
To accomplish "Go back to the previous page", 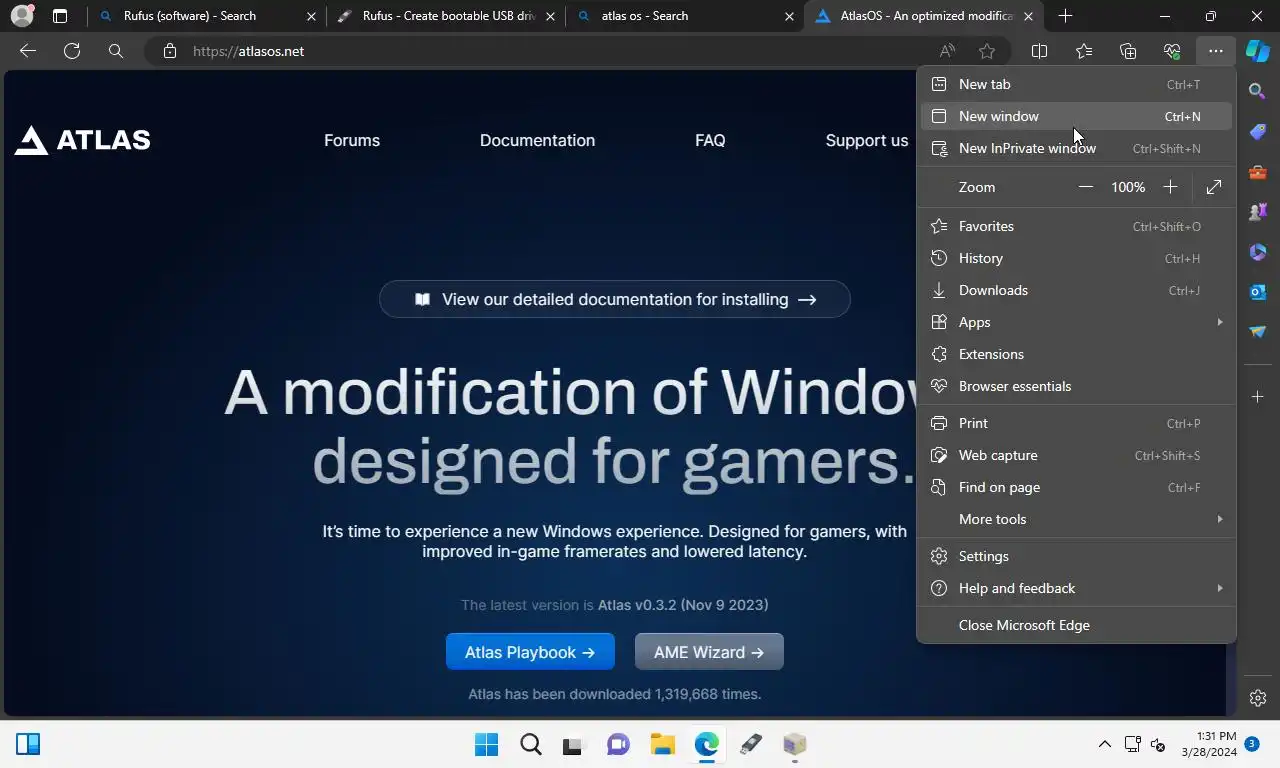I will click(x=28, y=51).
